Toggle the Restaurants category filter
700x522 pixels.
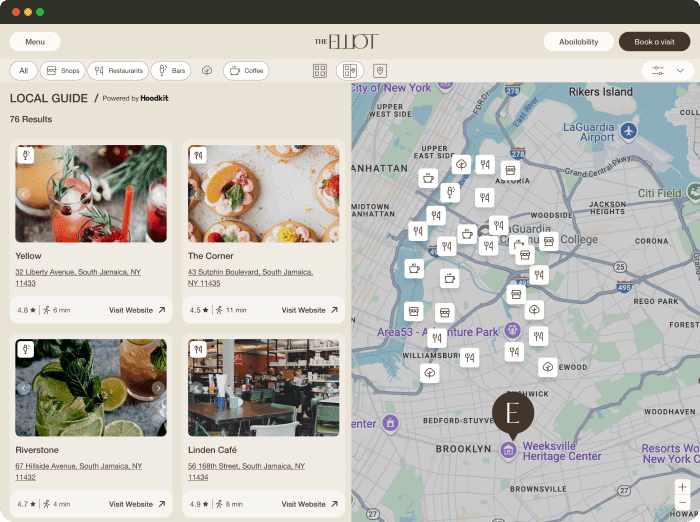tap(118, 71)
